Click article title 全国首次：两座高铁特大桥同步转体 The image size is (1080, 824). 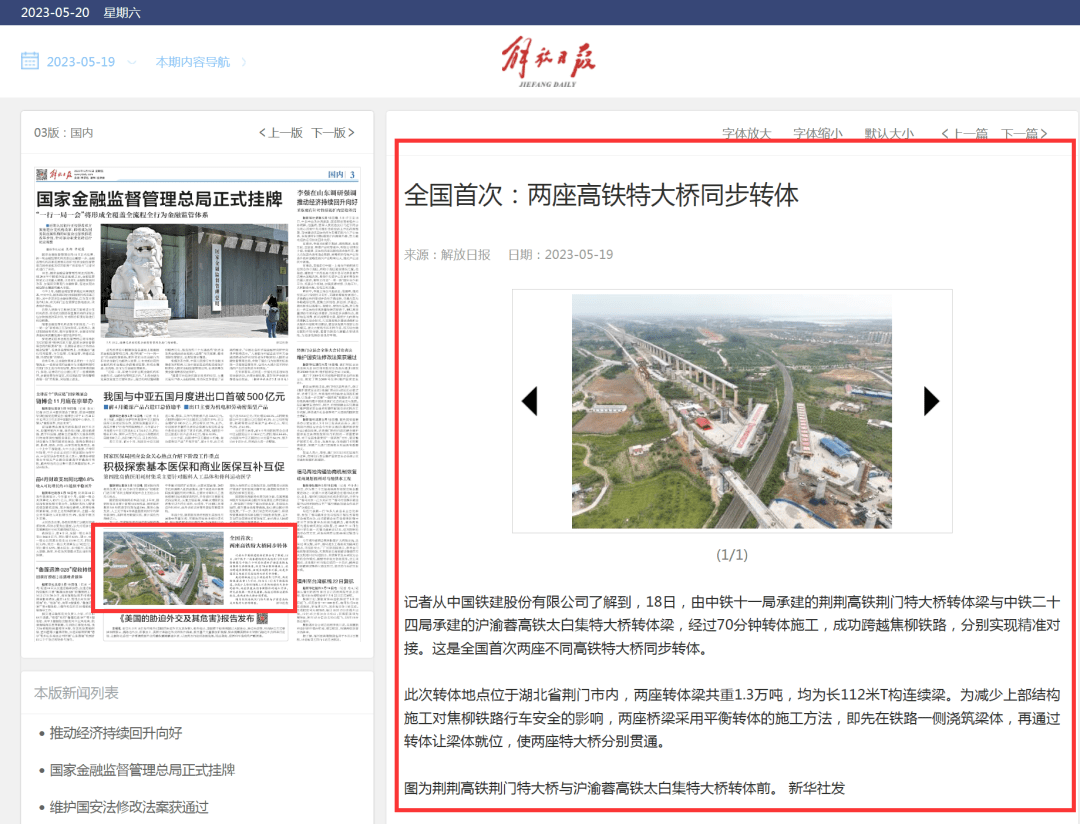pyautogui.click(x=601, y=195)
